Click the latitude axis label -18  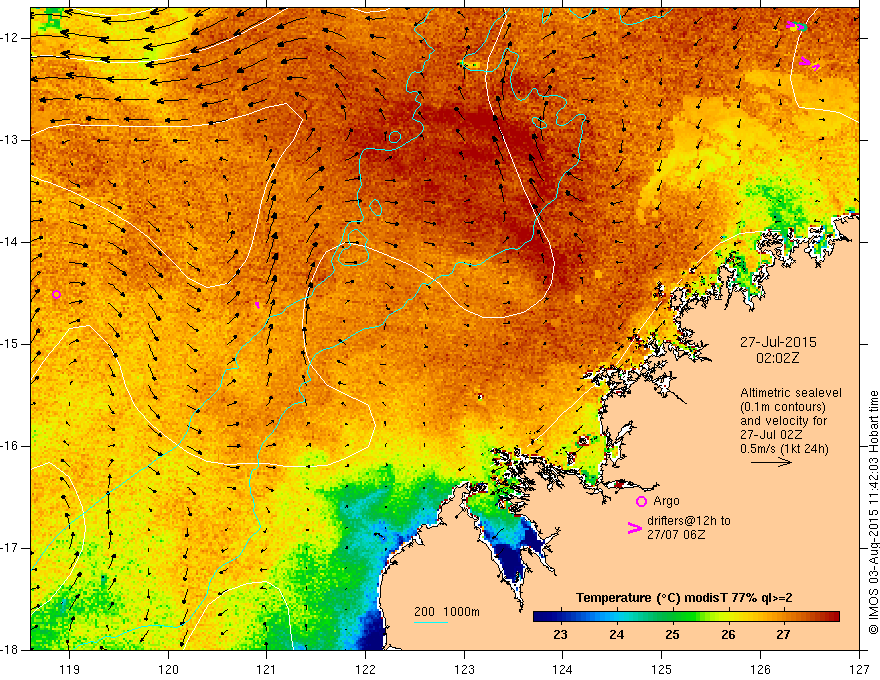(10, 650)
